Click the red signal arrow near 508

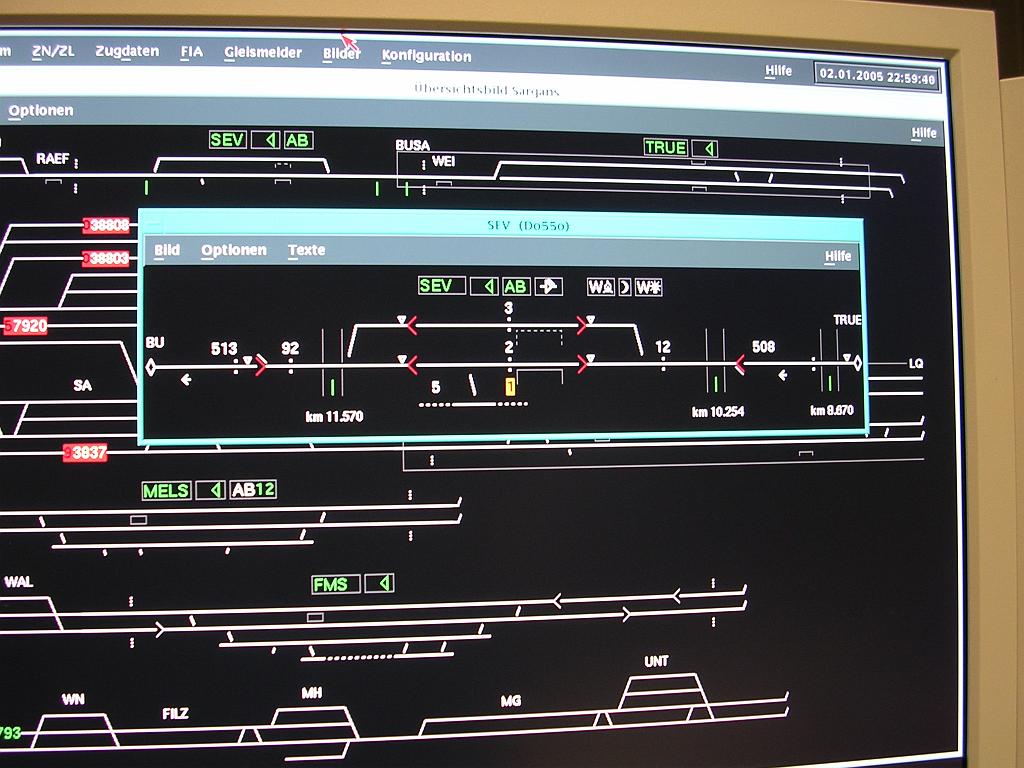point(740,365)
